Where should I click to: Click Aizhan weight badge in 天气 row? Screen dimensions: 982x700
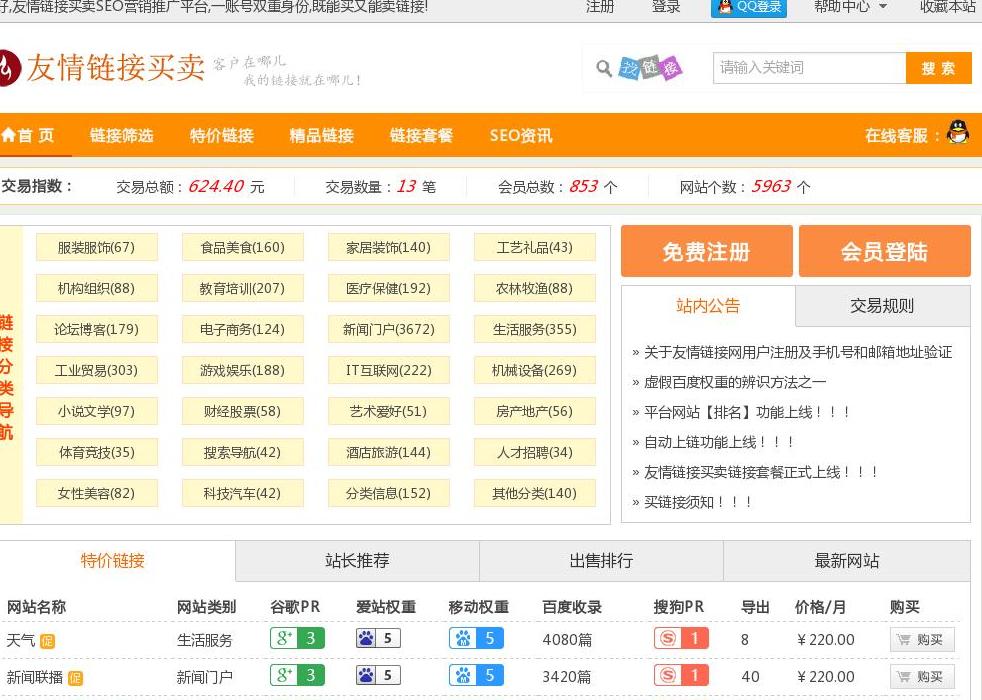pyautogui.click(x=378, y=639)
